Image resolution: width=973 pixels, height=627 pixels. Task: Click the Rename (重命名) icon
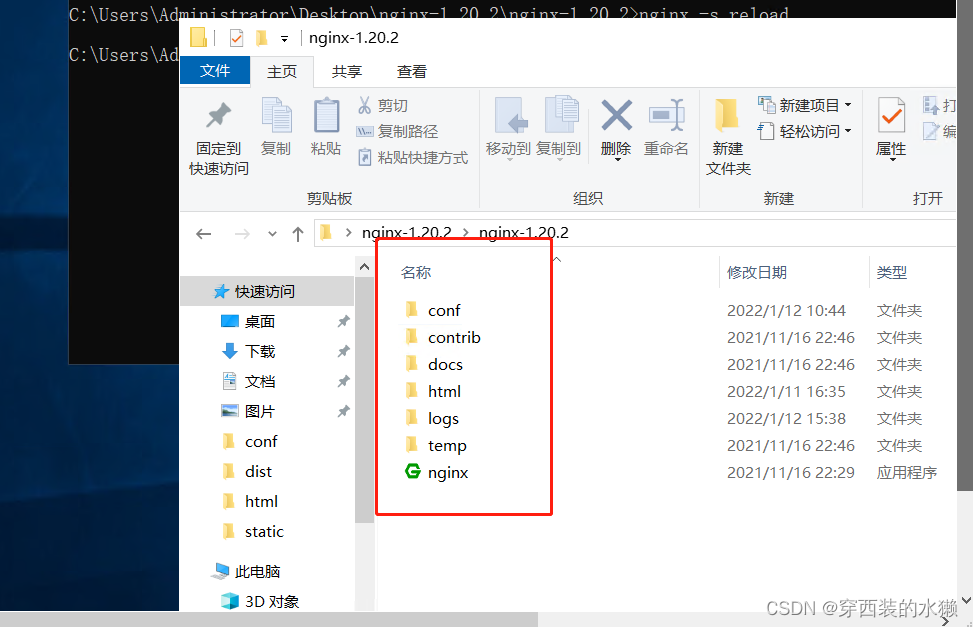(666, 115)
